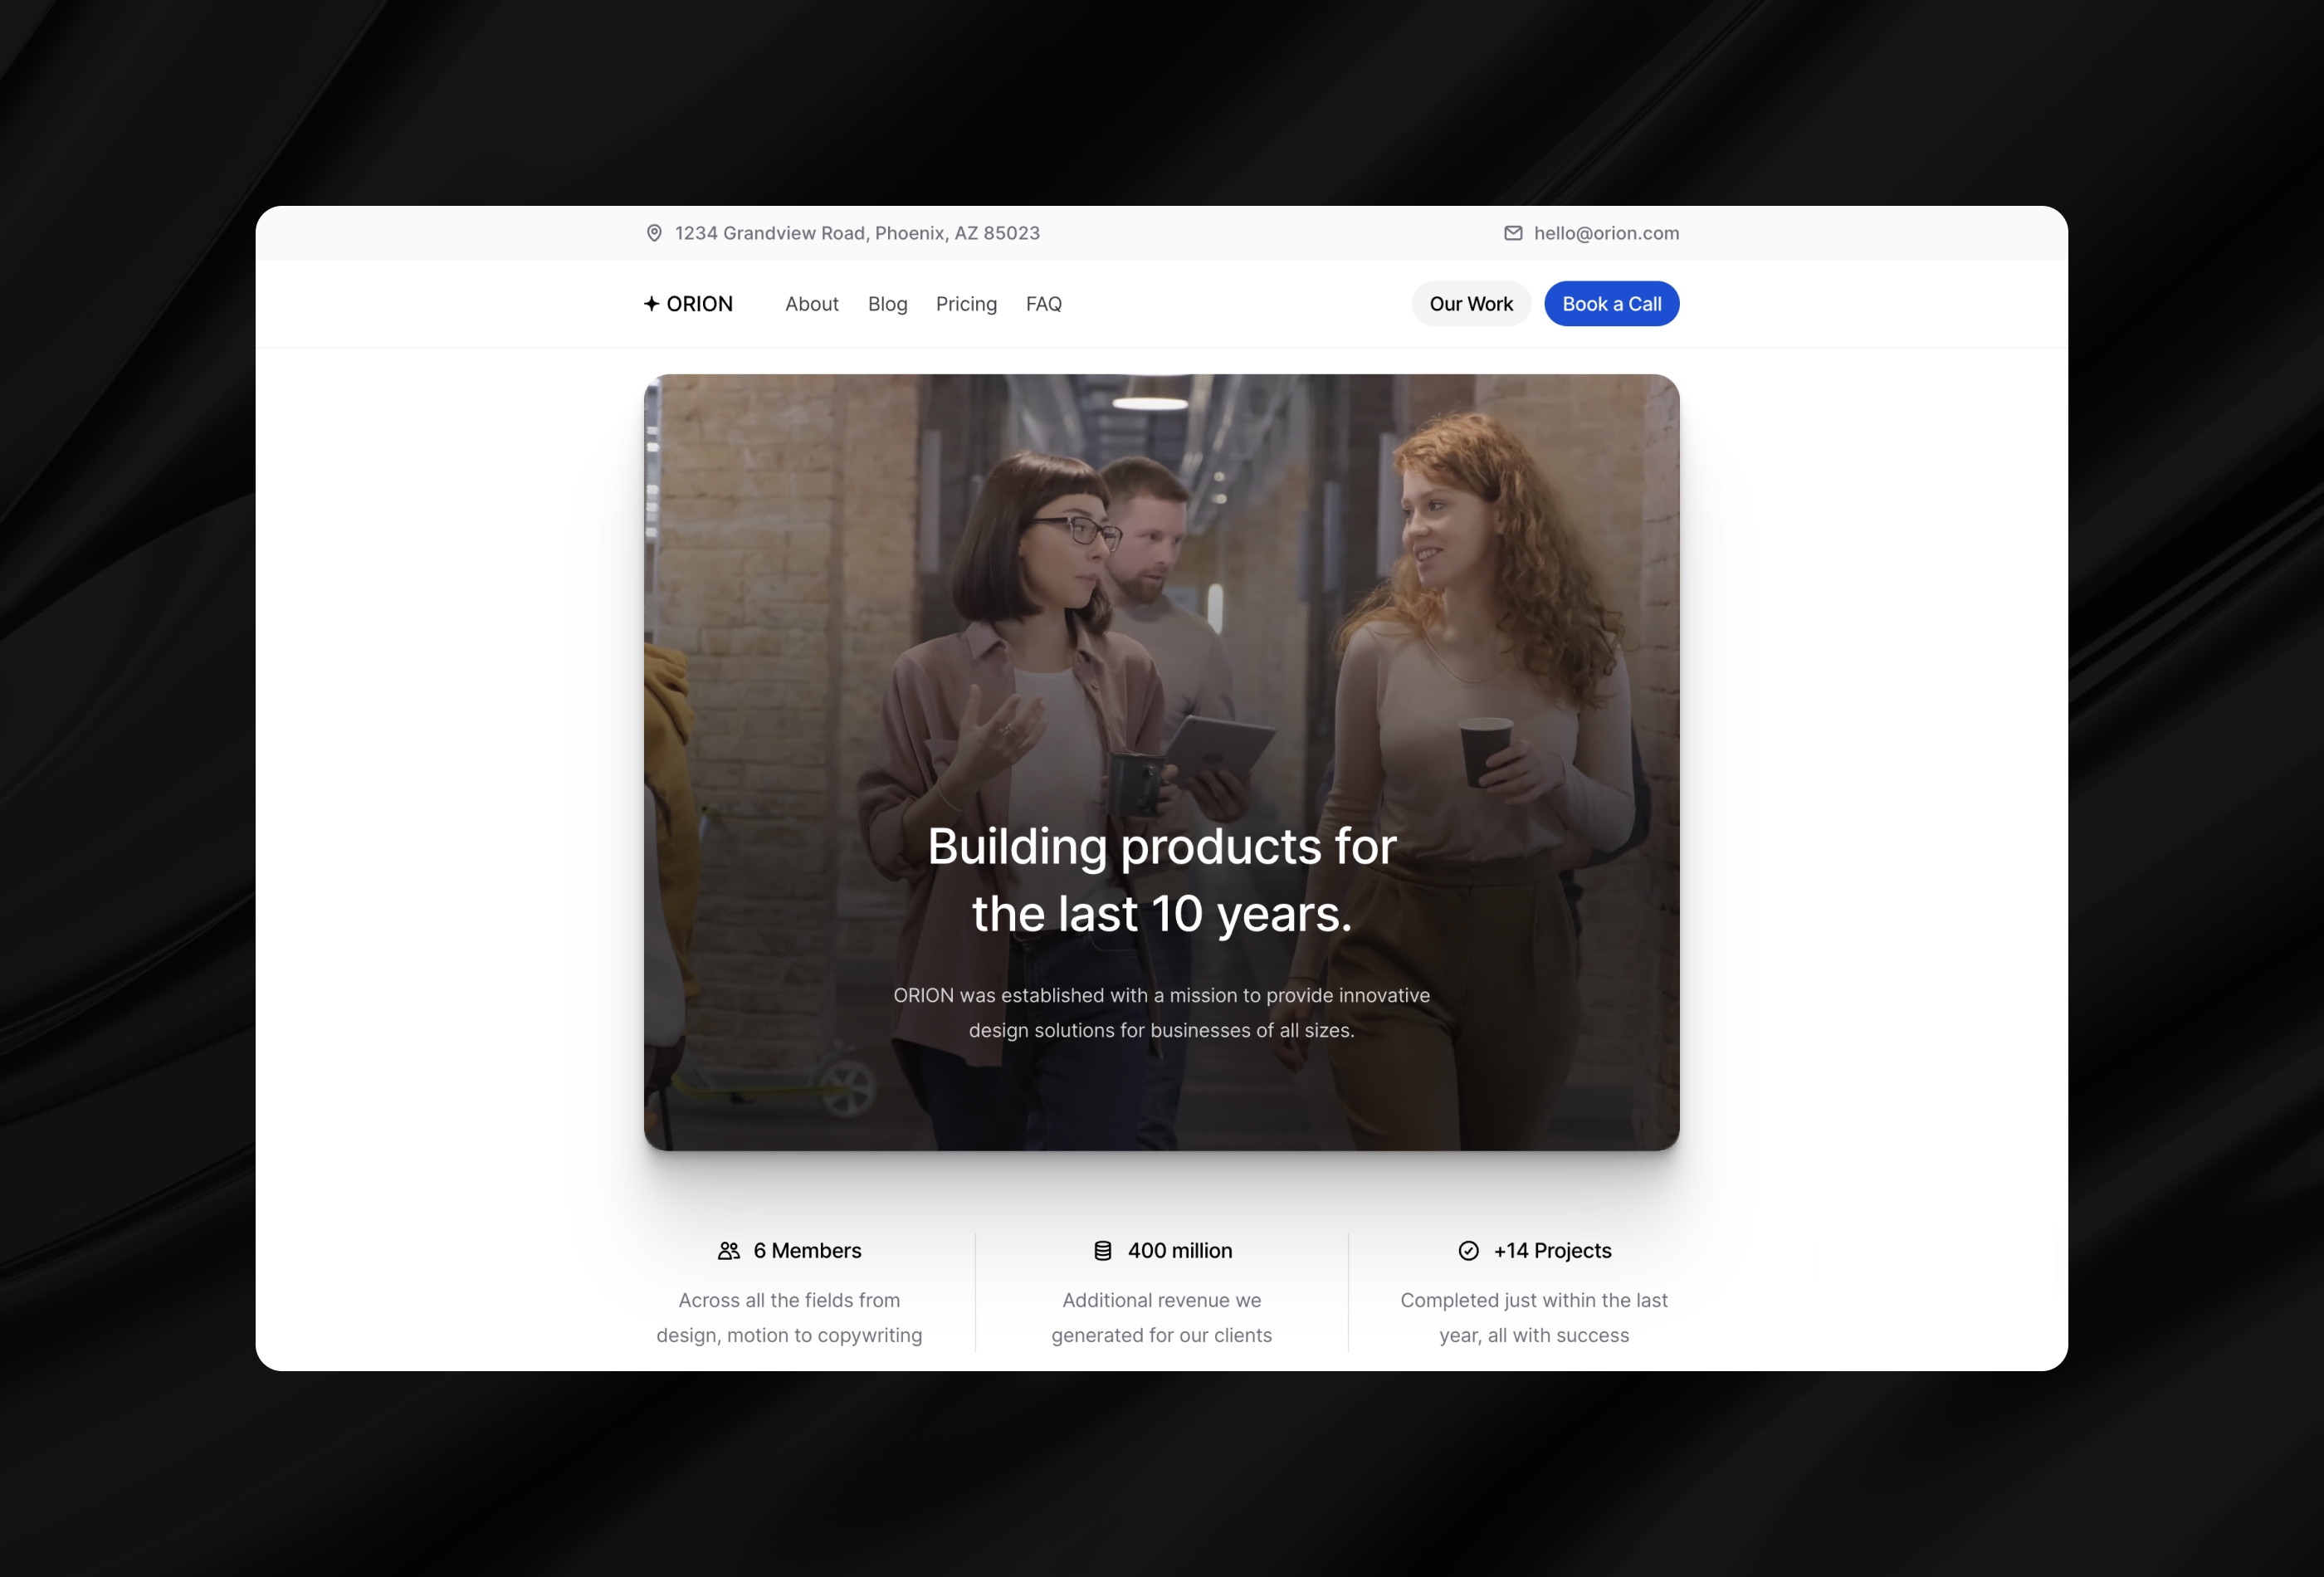Go to the Blog page

point(887,304)
